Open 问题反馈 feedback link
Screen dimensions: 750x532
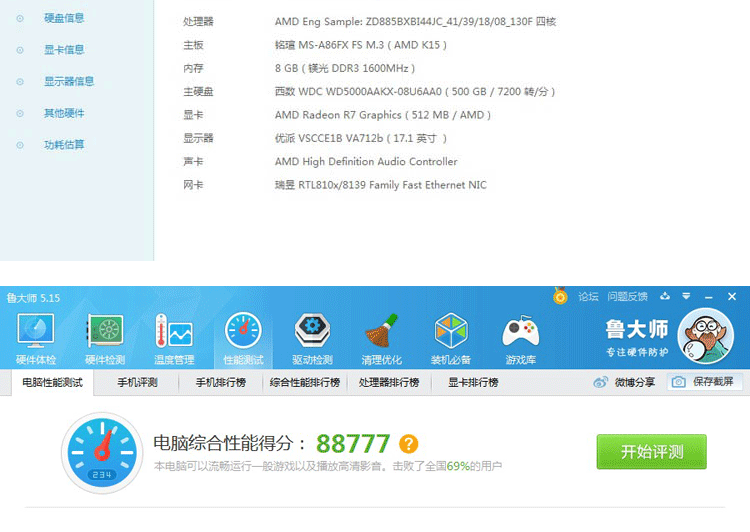628,297
